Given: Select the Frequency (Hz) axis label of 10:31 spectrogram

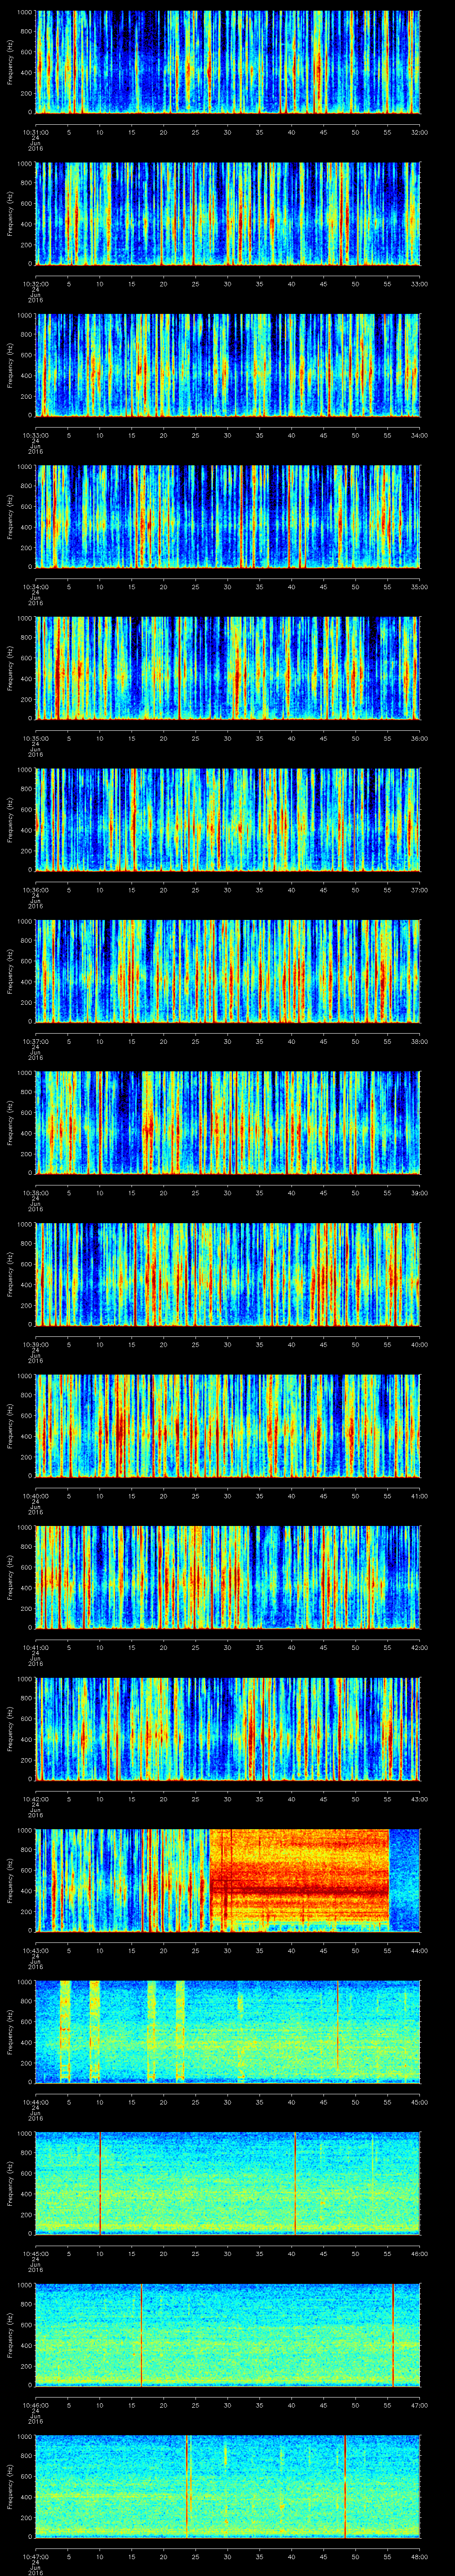Looking at the screenshot, I should pyautogui.click(x=10, y=62).
